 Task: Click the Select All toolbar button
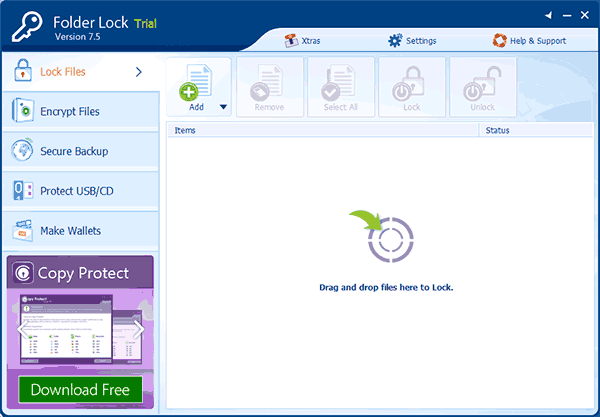tap(341, 87)
